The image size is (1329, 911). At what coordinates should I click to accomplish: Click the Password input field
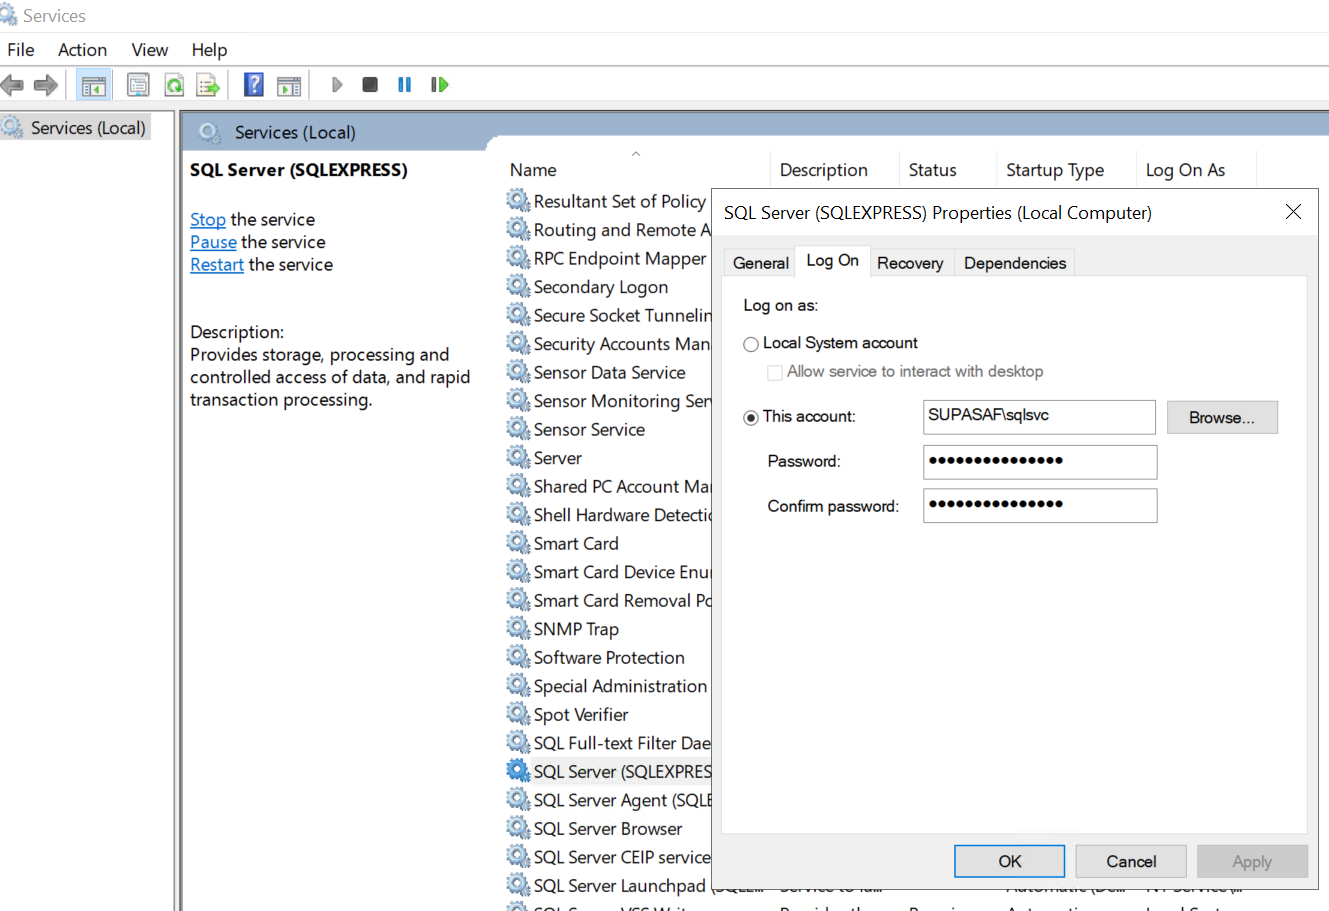pyautogui.click(x=1039, y=462)
